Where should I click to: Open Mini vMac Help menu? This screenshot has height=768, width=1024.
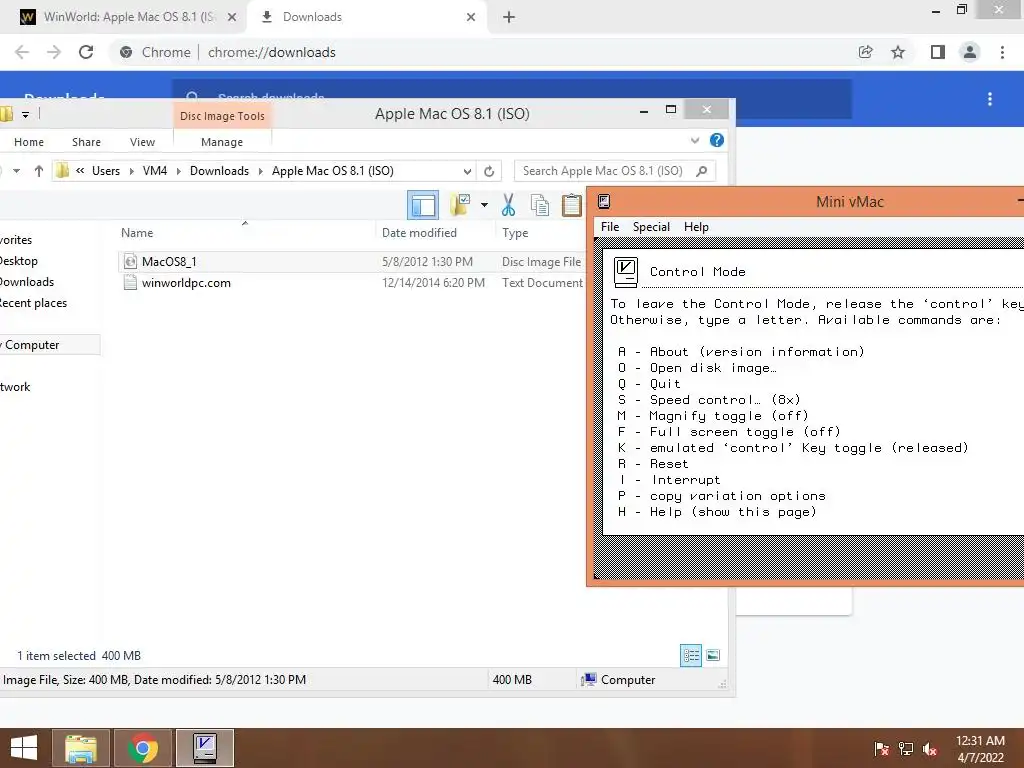coord(696,227)
